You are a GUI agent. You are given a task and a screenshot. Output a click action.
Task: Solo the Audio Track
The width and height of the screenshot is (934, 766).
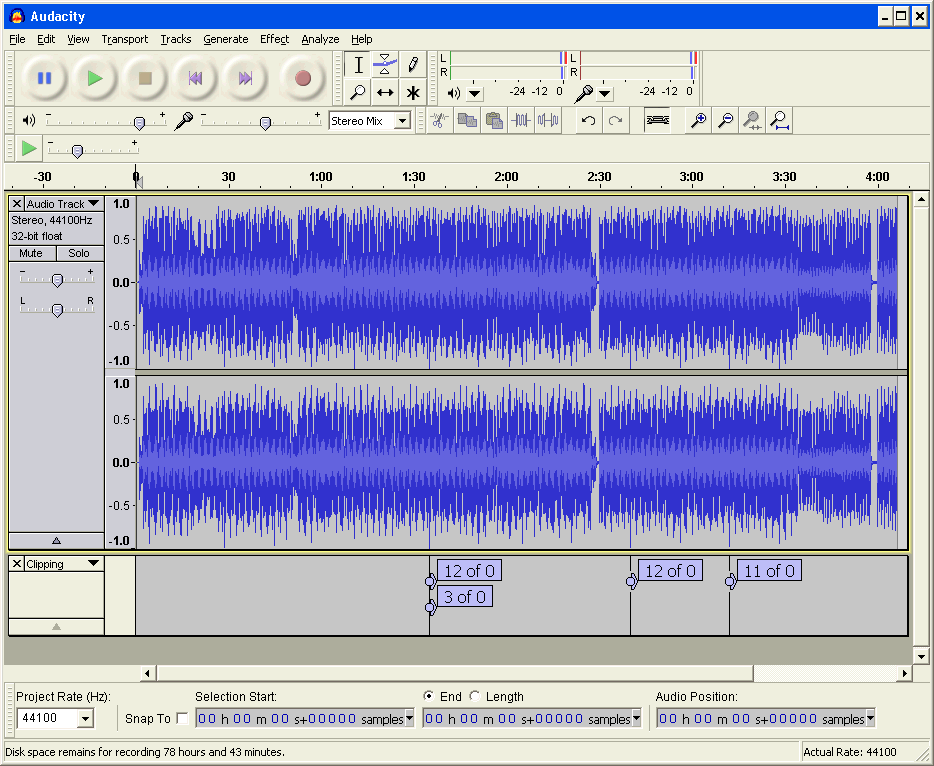point(80,253)
